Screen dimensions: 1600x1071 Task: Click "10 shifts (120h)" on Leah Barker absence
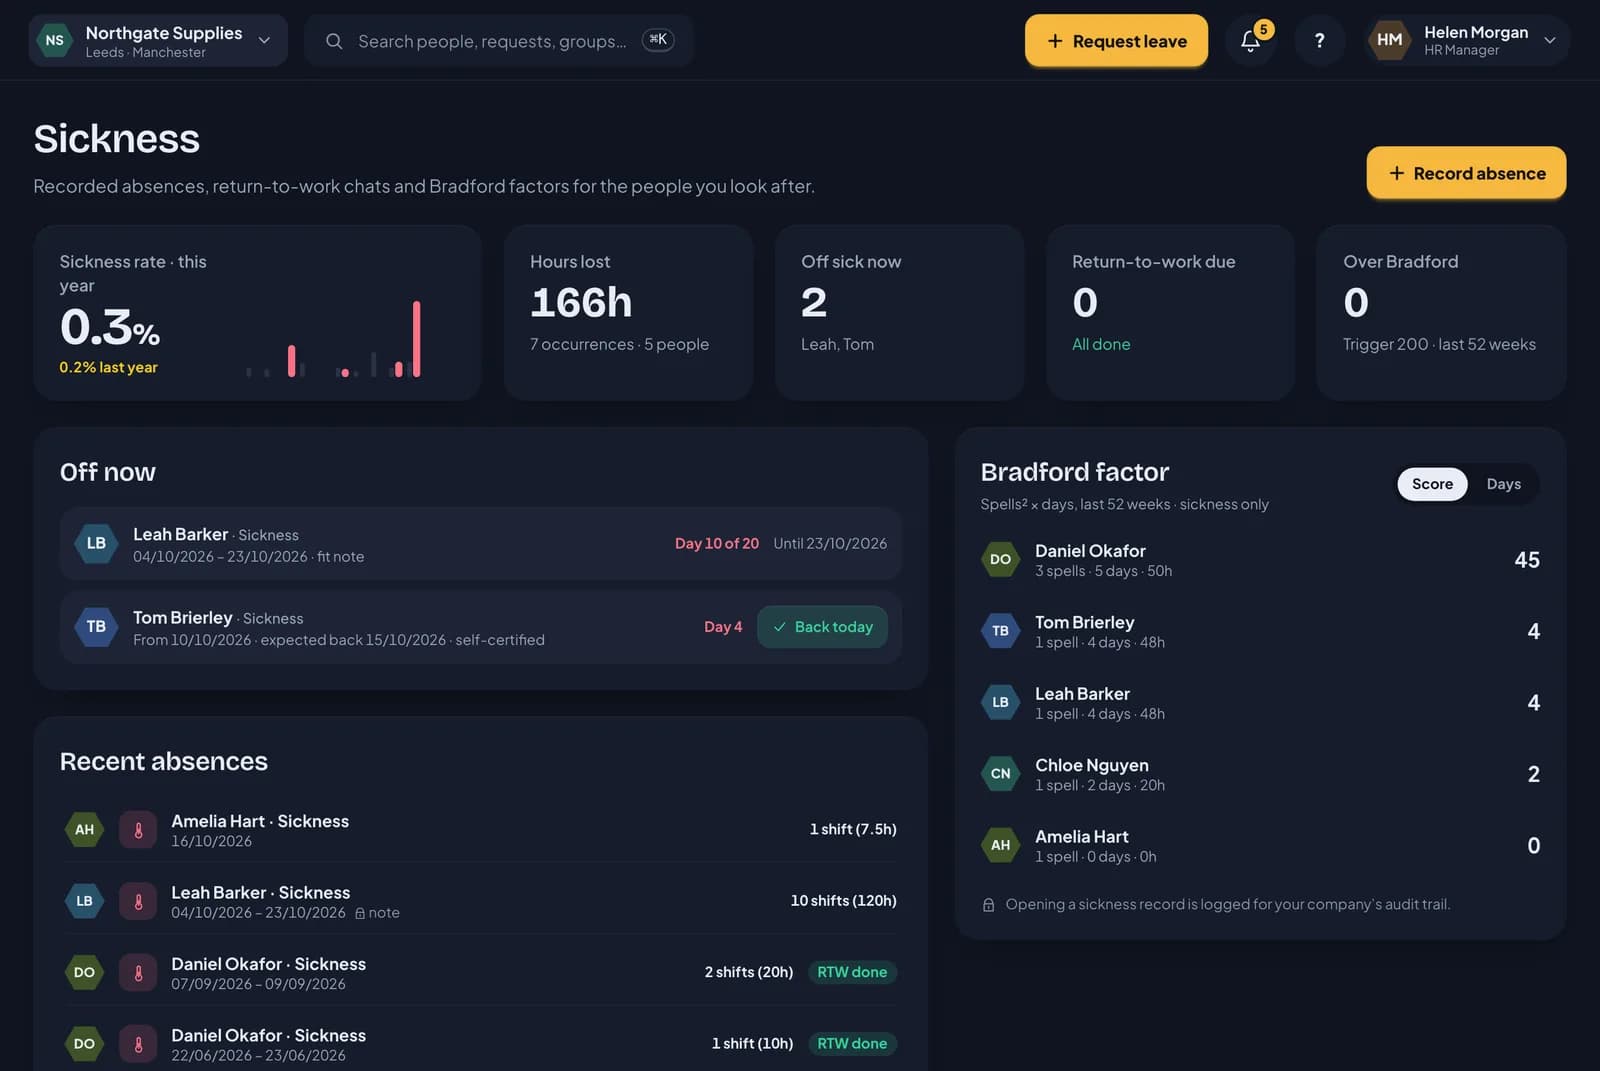(x=843, y=901)
